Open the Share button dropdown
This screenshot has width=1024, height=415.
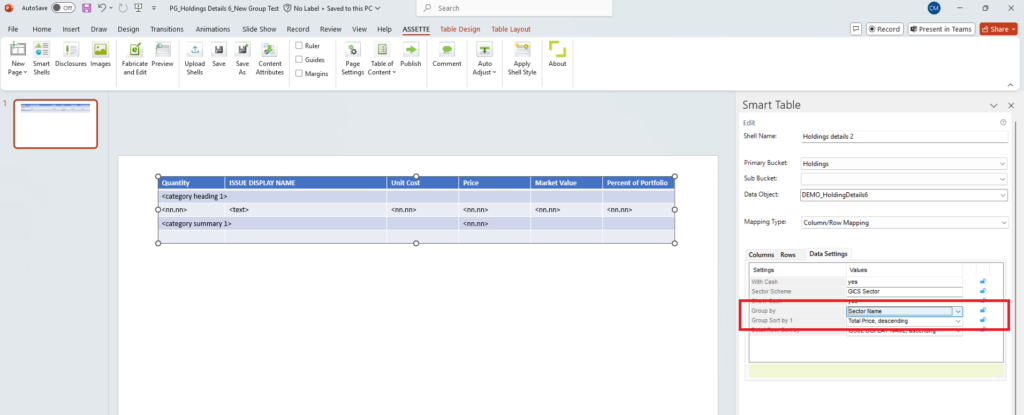pyautogui.click(x=1013, y=29)
